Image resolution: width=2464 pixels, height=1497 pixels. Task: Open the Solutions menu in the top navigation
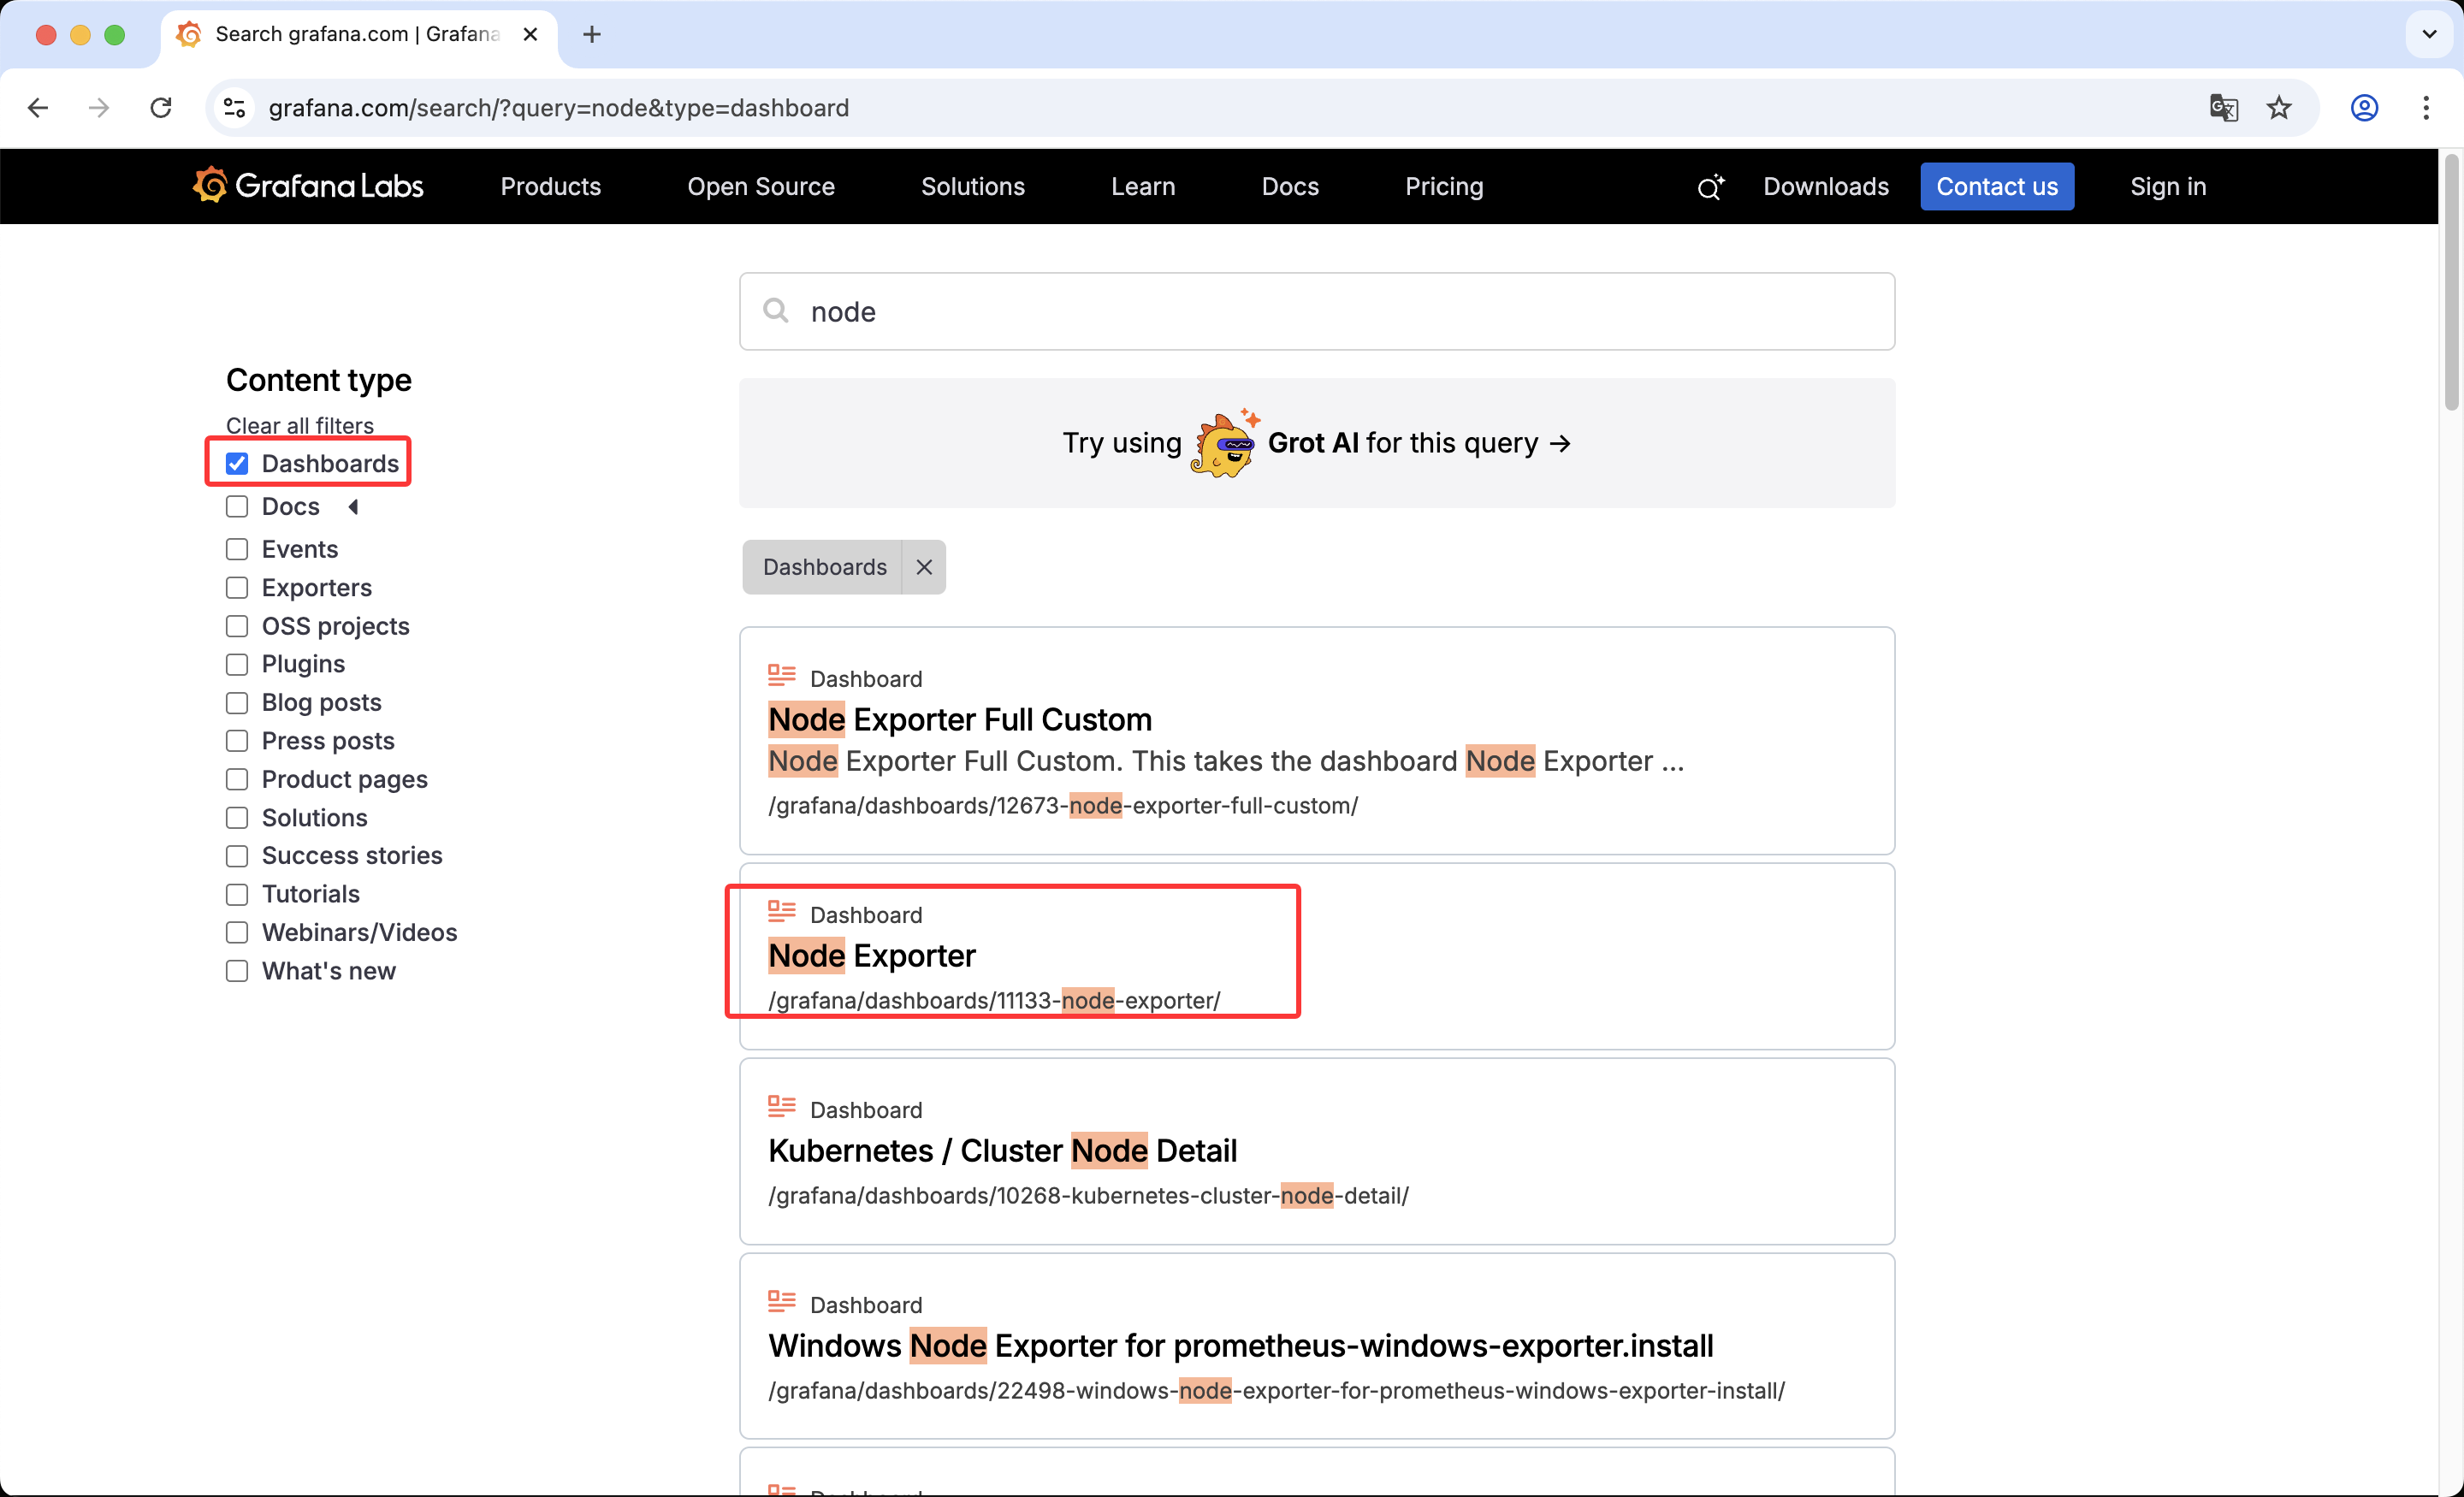pyautogui.click(x=973, y=187)
